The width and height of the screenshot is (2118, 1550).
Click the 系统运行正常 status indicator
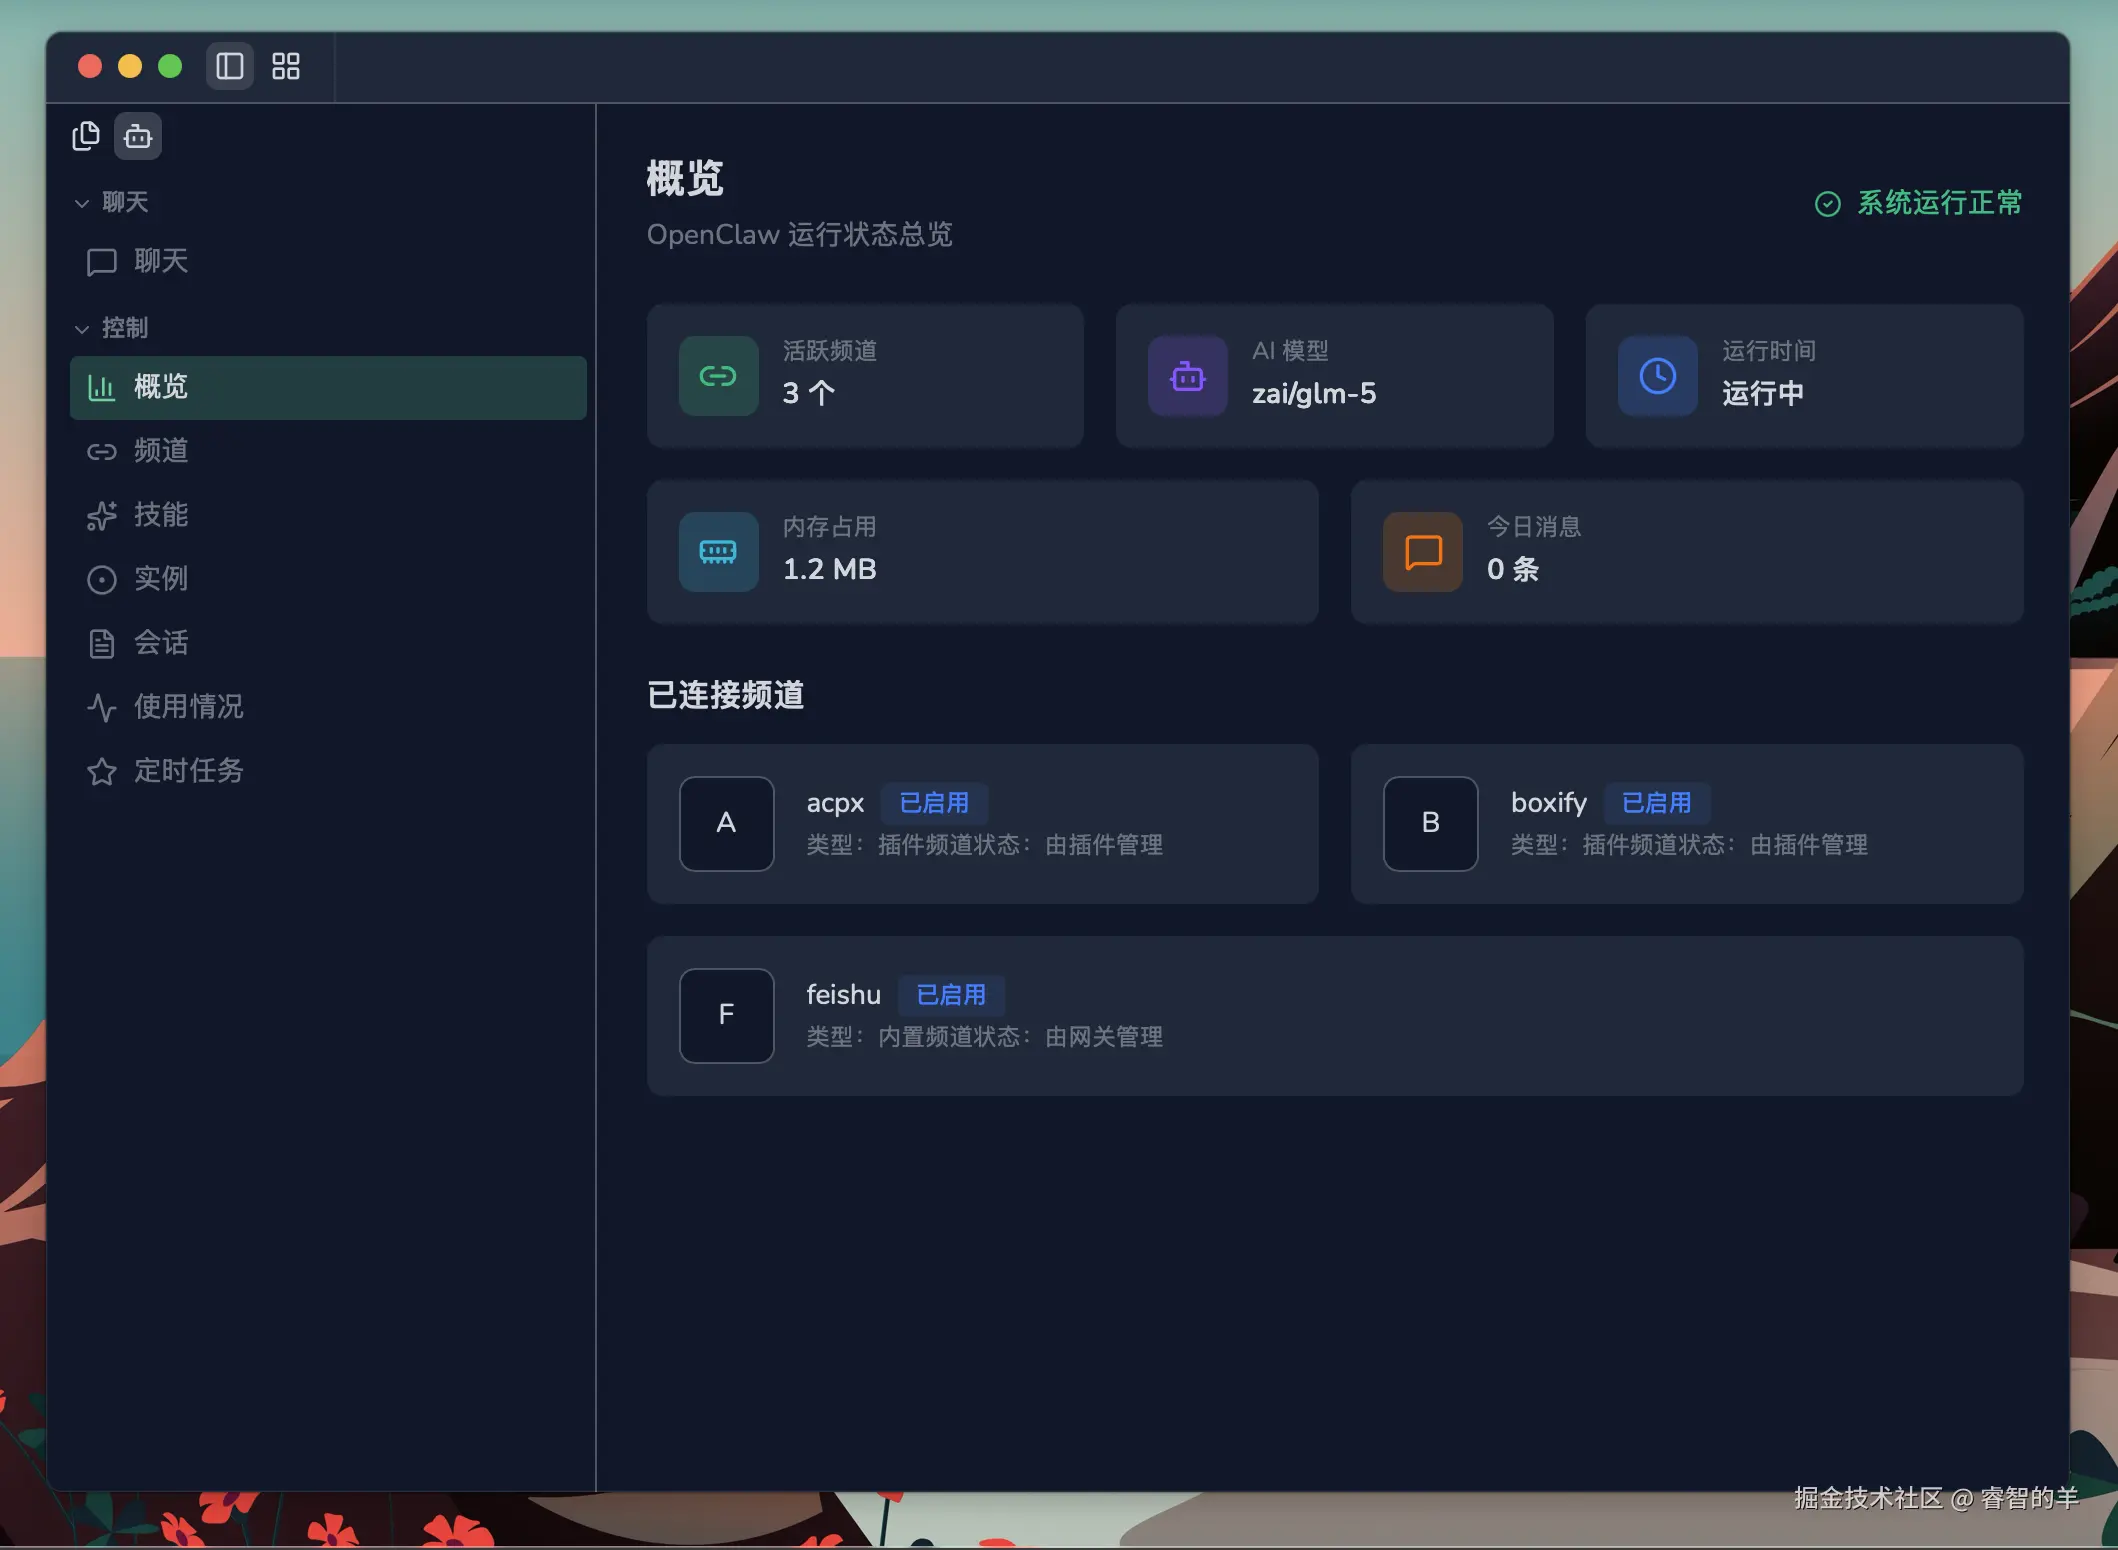[x=1917, y=203]
